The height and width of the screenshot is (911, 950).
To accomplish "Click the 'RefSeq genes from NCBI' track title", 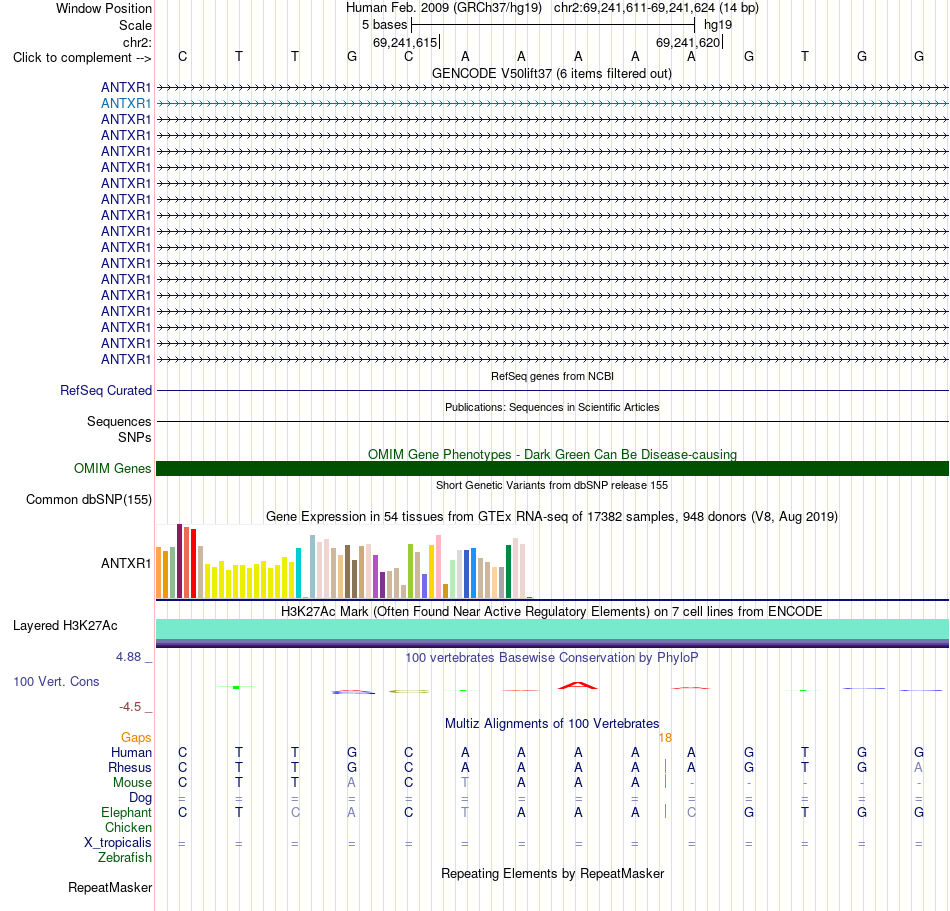I will 552,376.
